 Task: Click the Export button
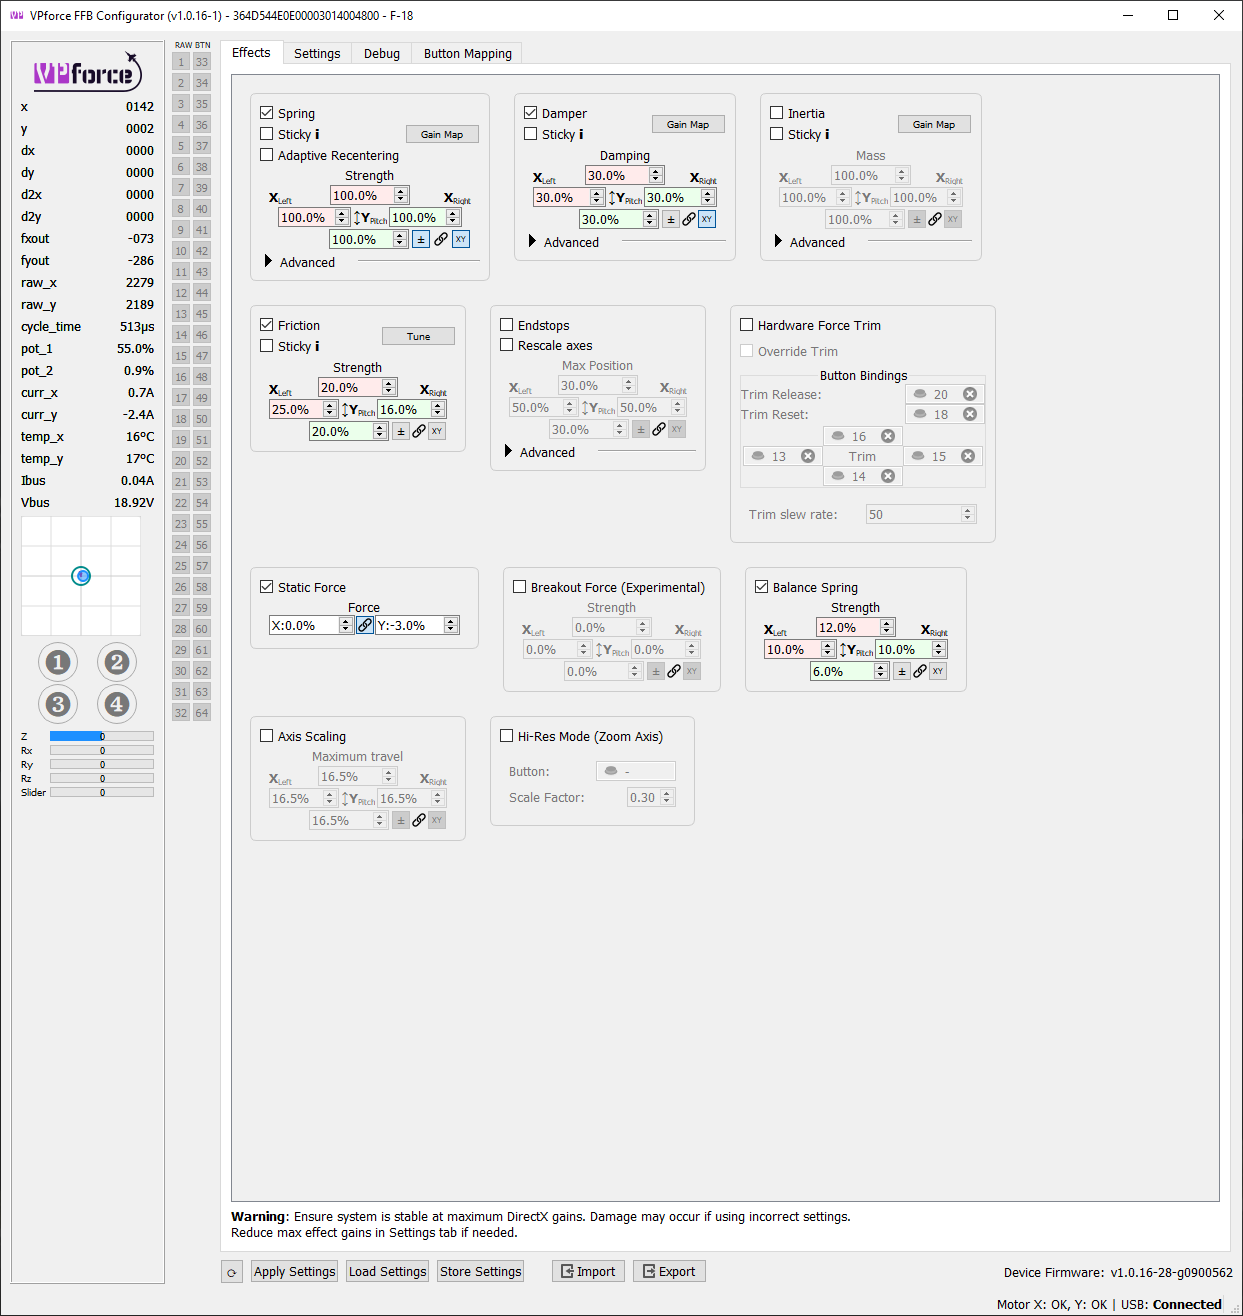669,1272
